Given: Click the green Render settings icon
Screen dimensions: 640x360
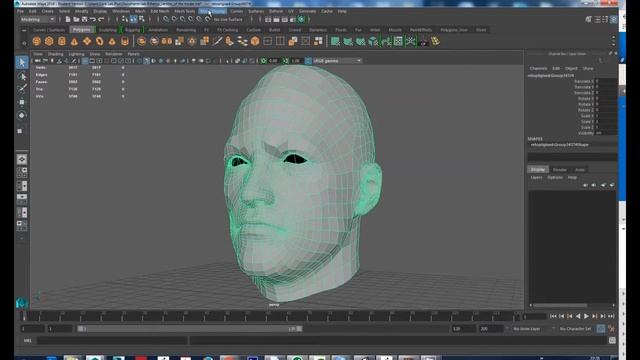Looking at the screenshot, I should (301, 19).
